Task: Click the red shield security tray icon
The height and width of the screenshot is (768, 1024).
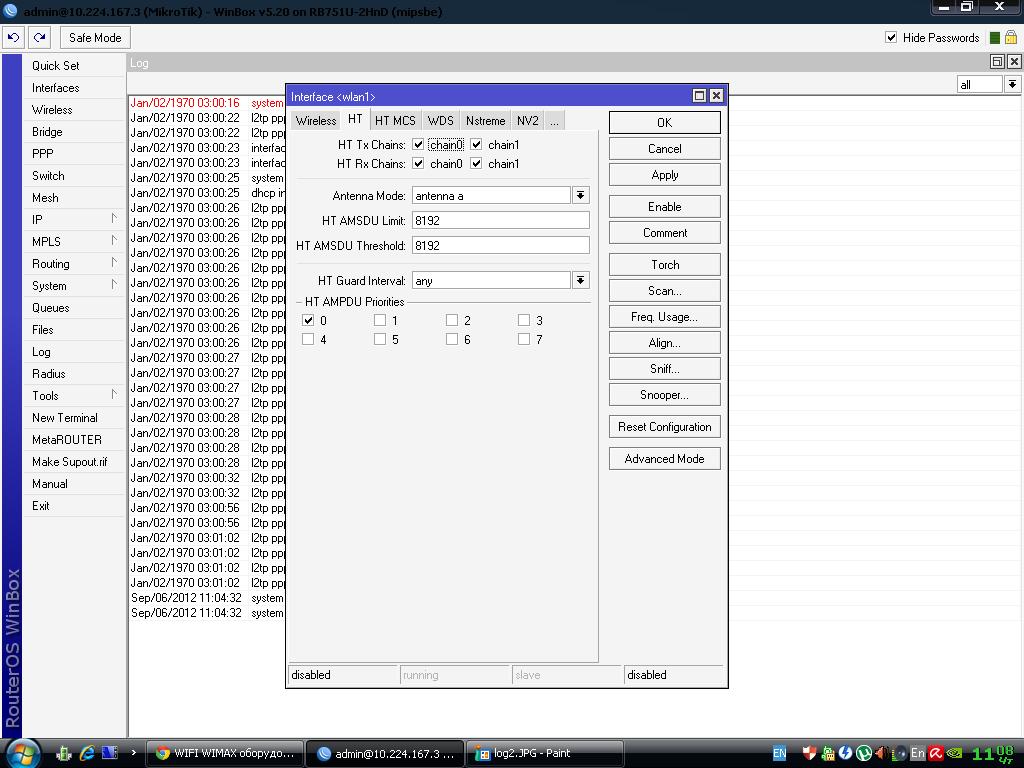Action: 810,753
